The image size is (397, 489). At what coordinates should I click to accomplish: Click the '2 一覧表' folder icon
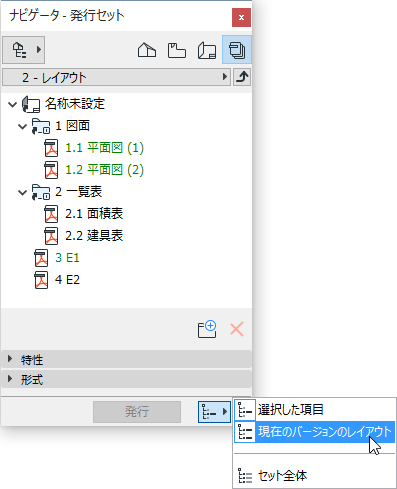(x=41, y=192)
